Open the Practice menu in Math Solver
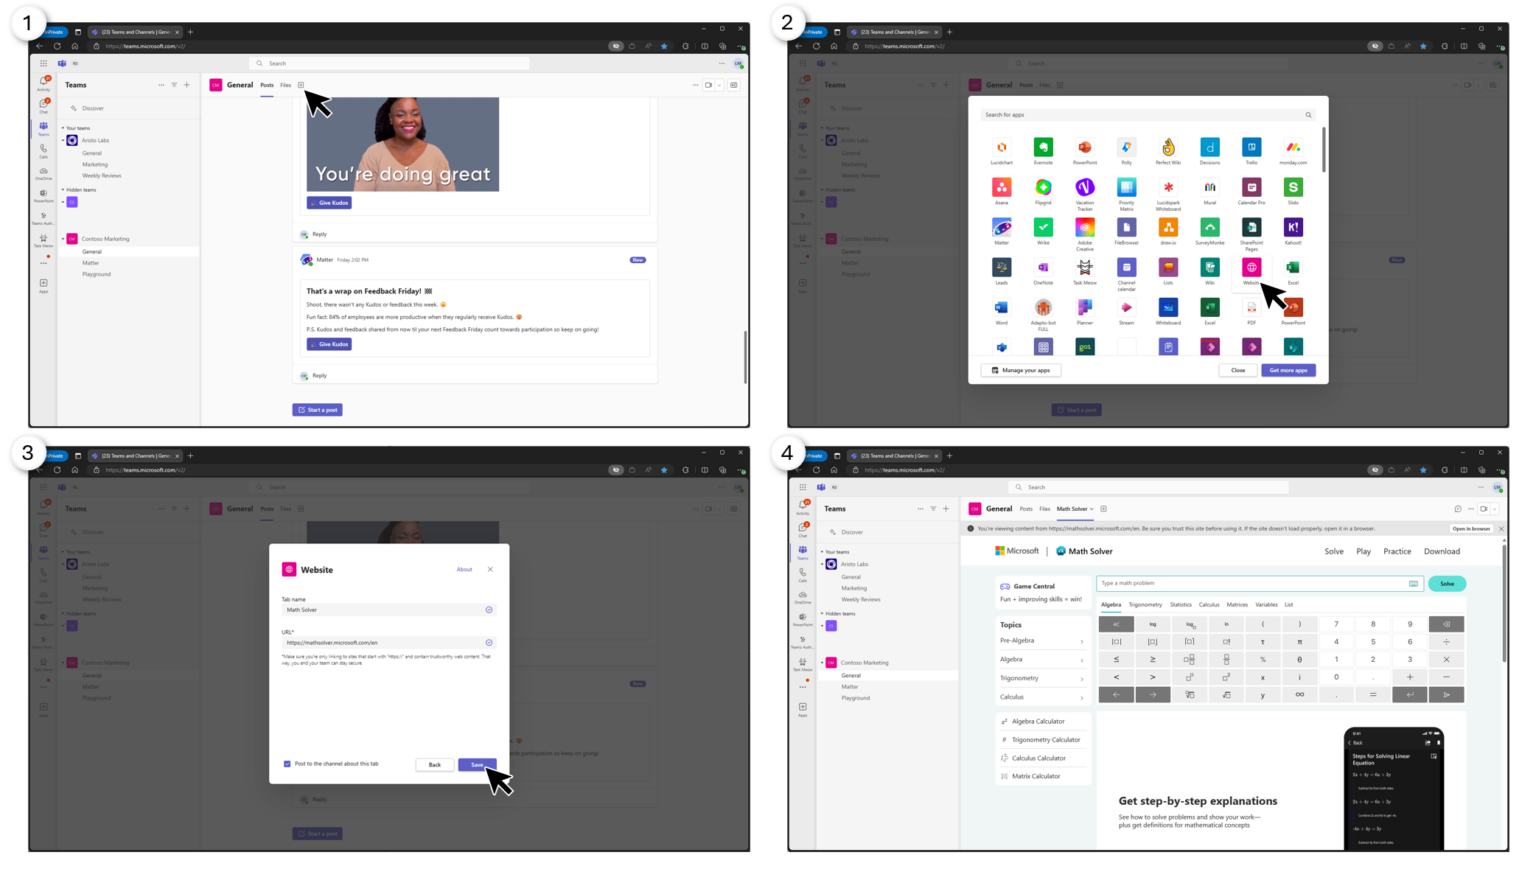1536x869 pixels. click(x=1397, y=551)
